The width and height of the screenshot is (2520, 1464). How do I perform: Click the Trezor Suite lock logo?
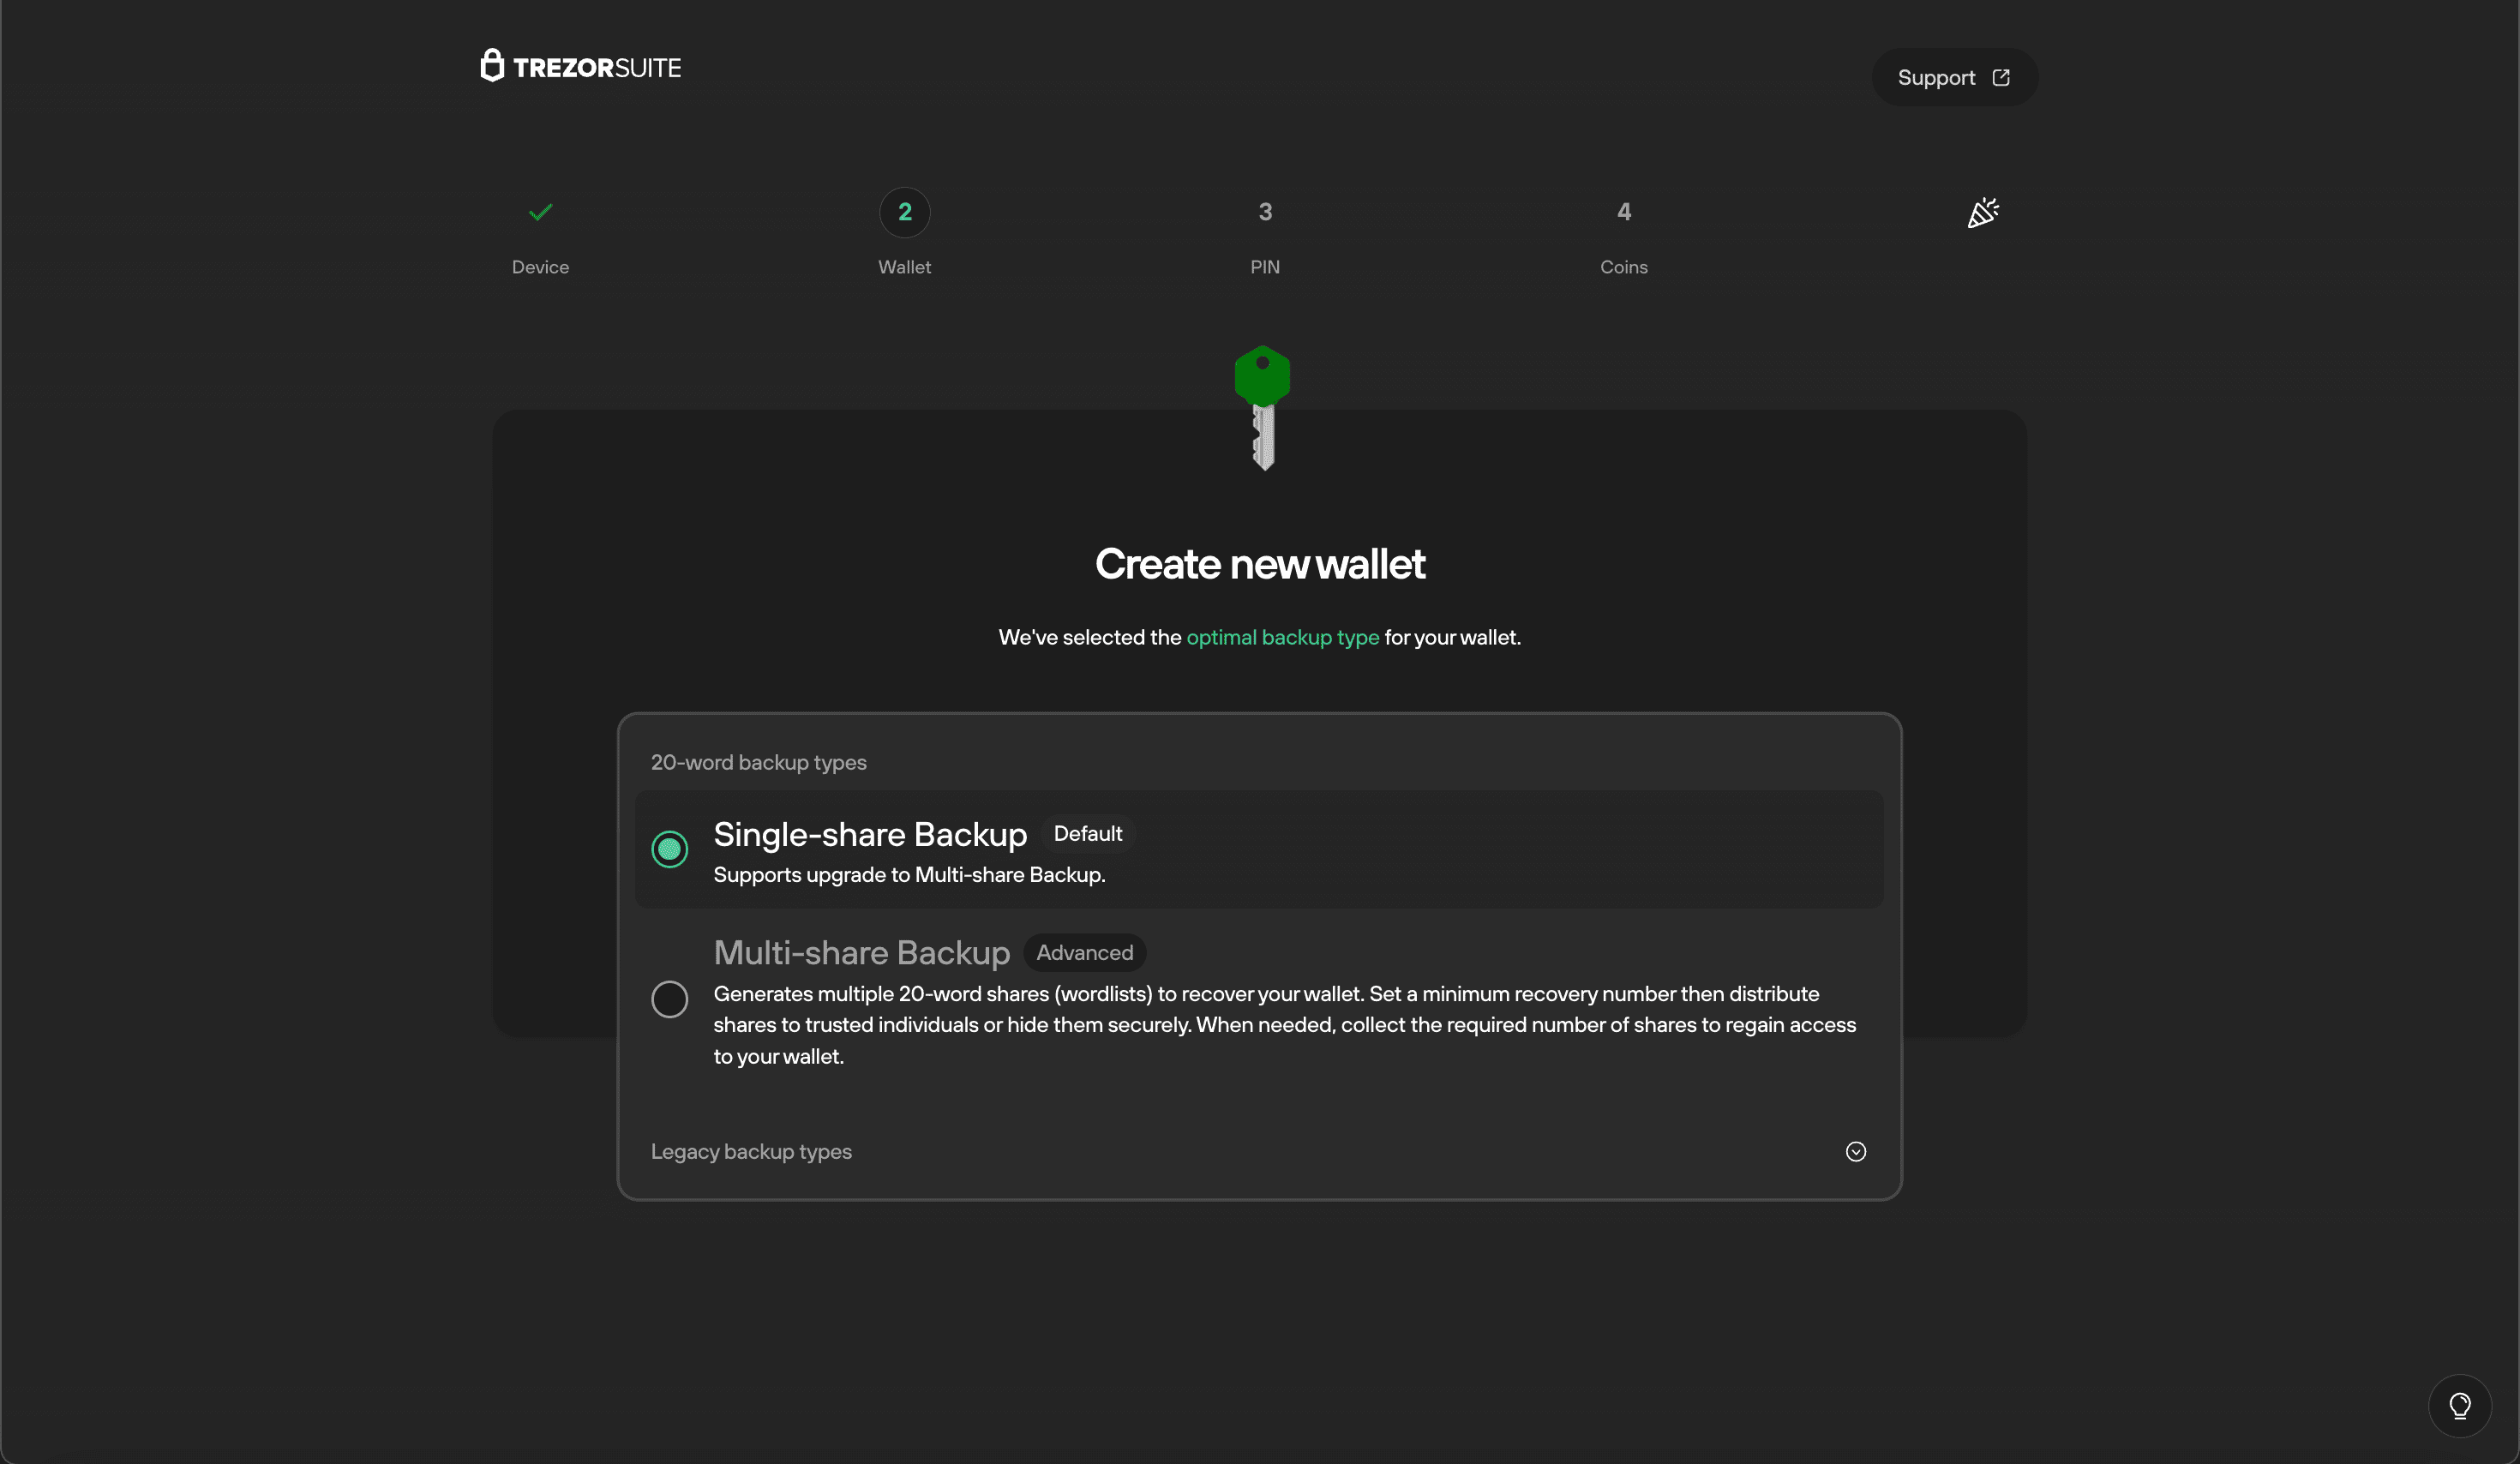[491, 65]
